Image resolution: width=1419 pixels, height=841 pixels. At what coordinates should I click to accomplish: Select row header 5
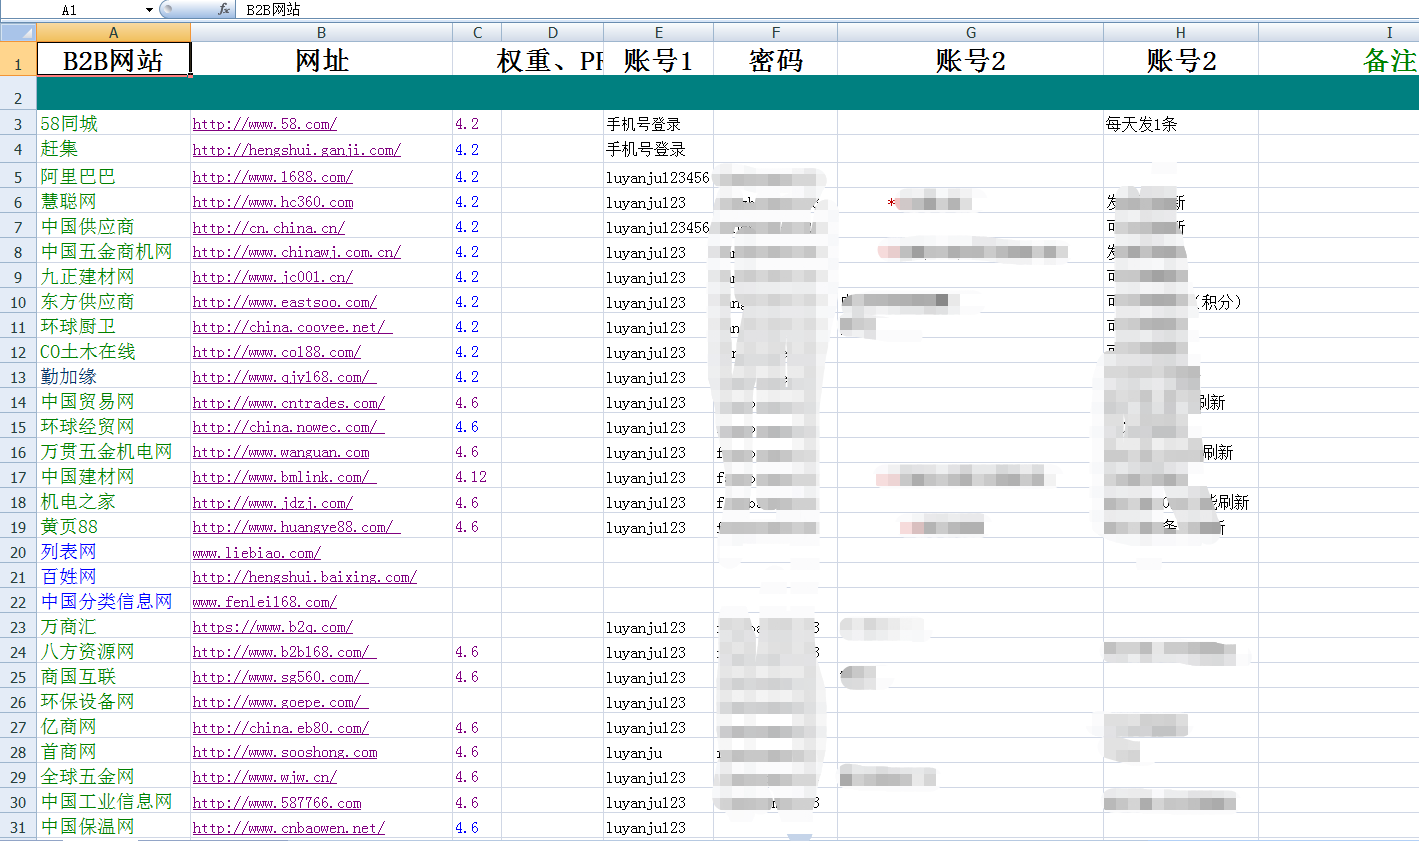[x=16, y=176]
